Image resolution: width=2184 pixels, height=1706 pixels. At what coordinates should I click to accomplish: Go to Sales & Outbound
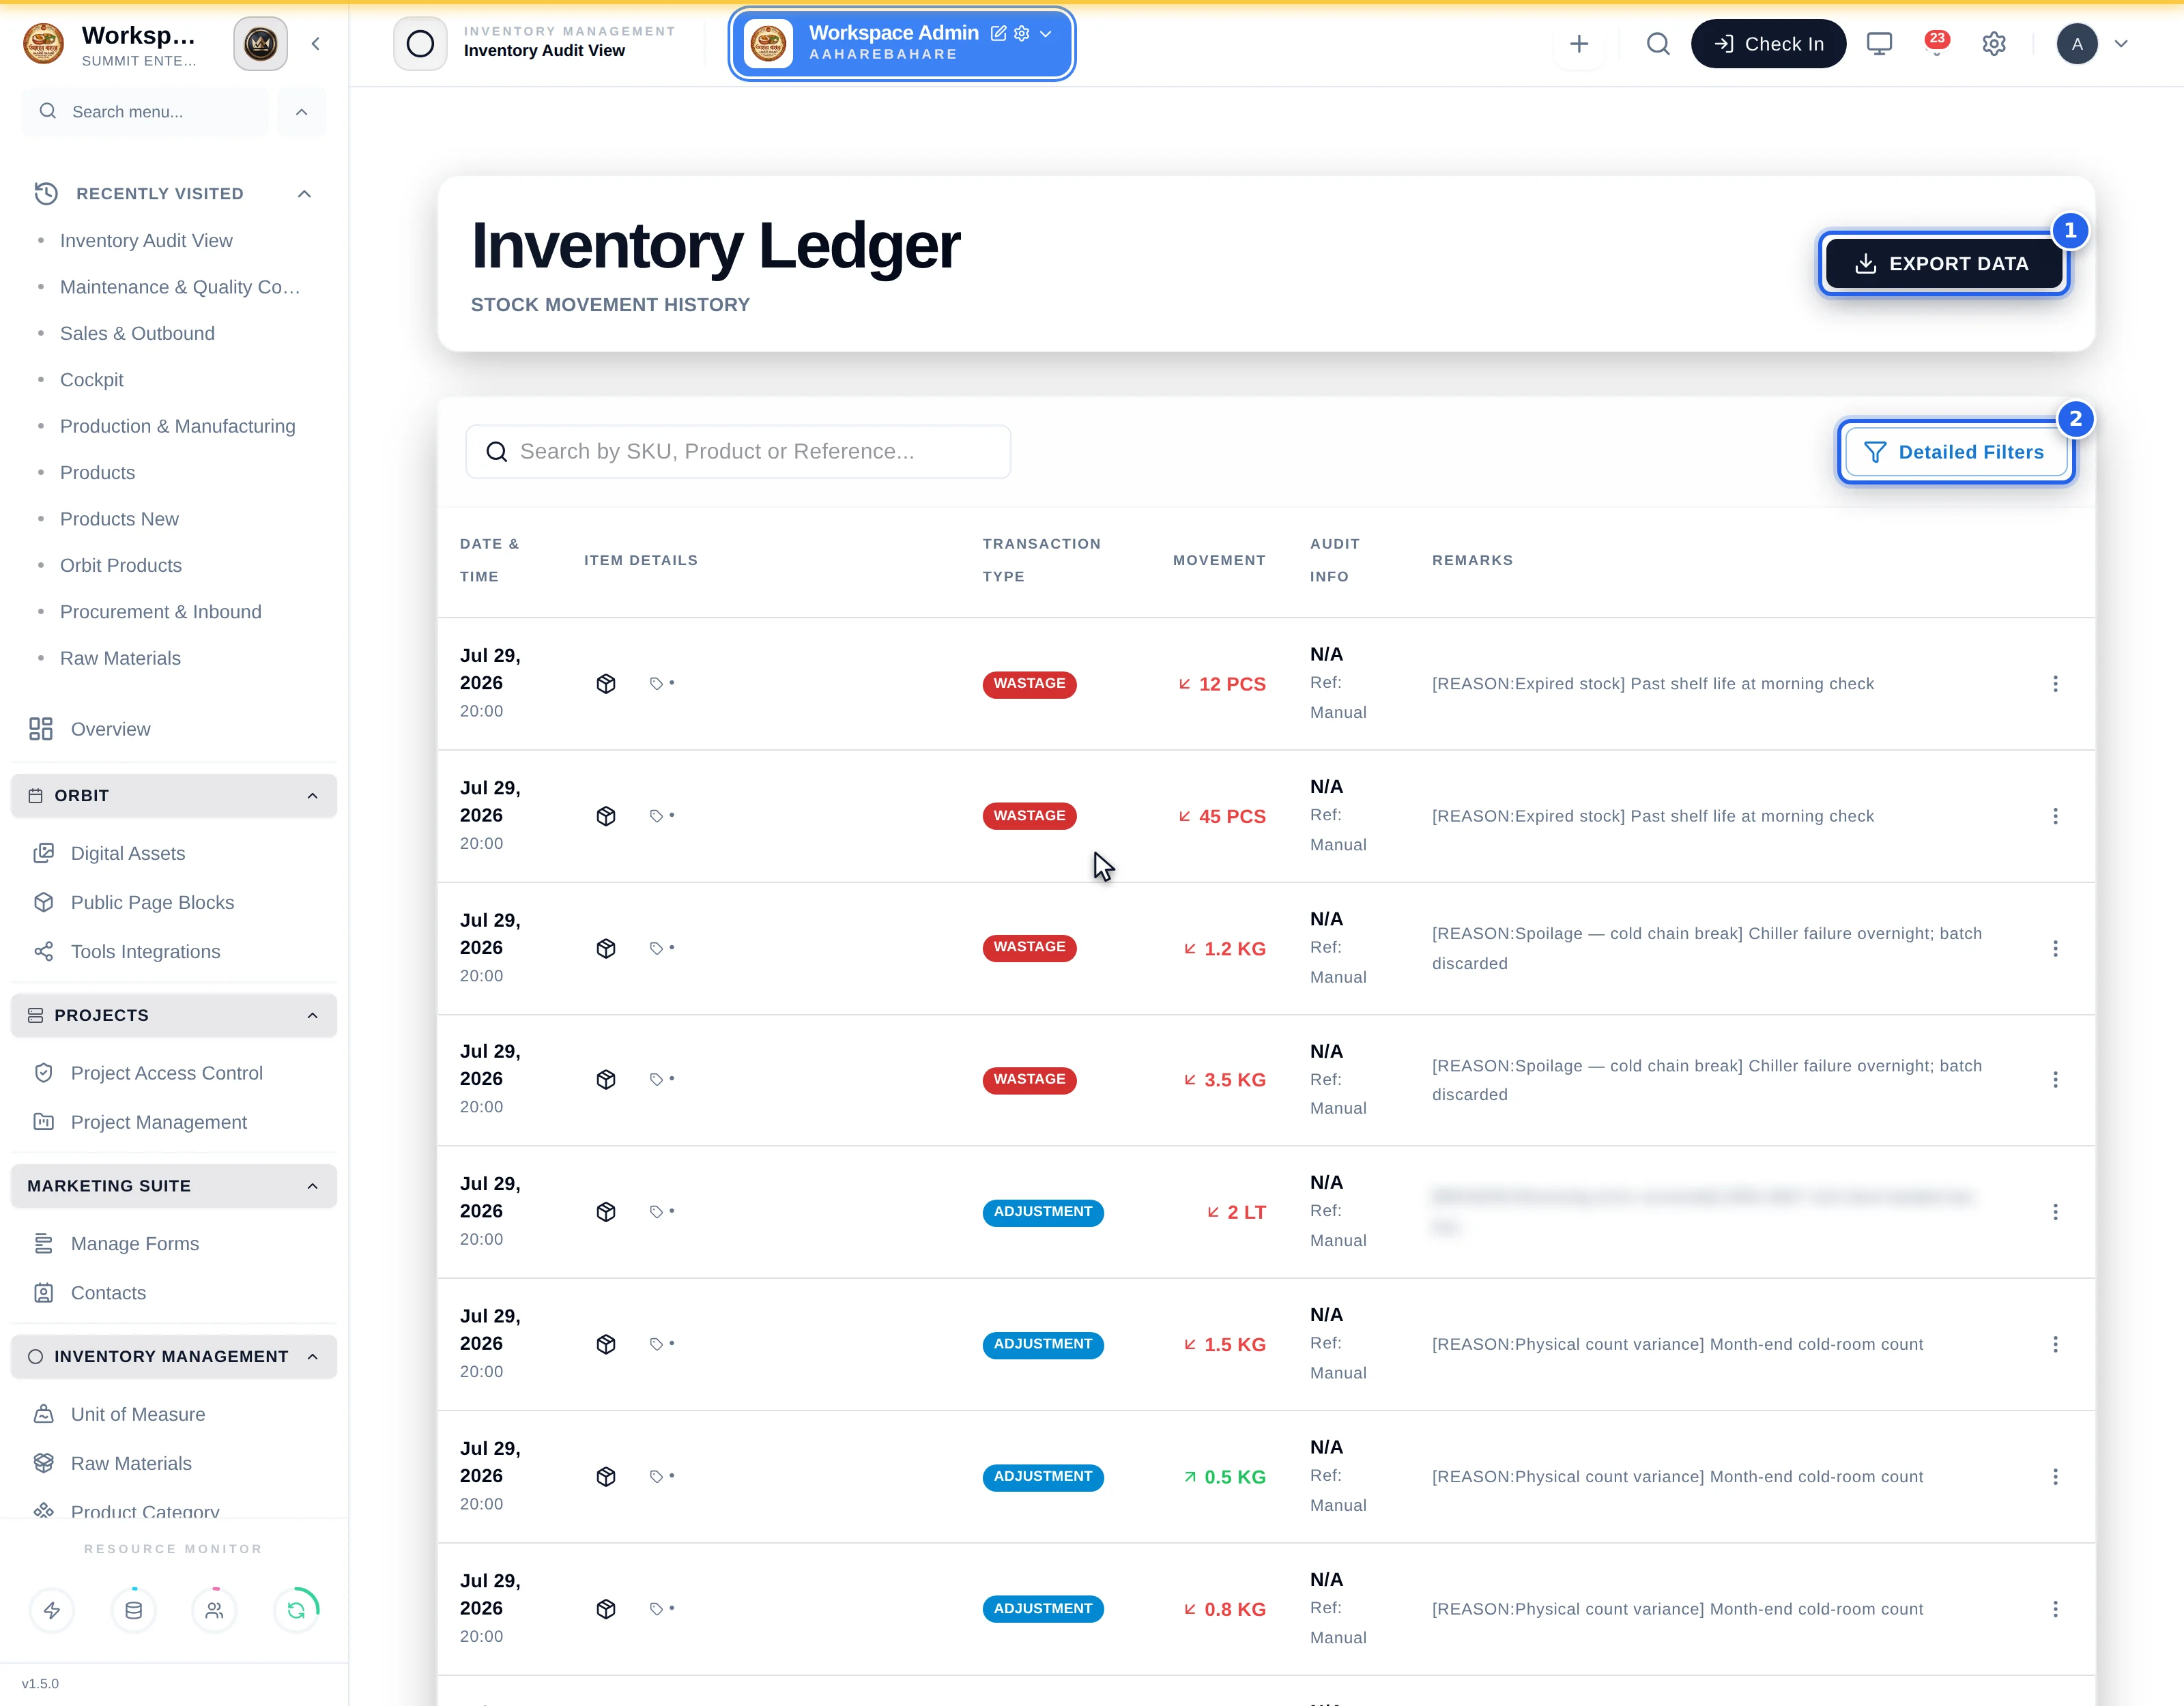(x=137, y=334)
